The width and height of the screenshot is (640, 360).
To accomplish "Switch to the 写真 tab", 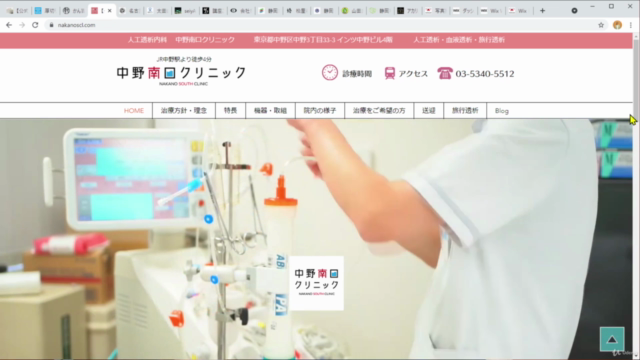I will point(436,11).
